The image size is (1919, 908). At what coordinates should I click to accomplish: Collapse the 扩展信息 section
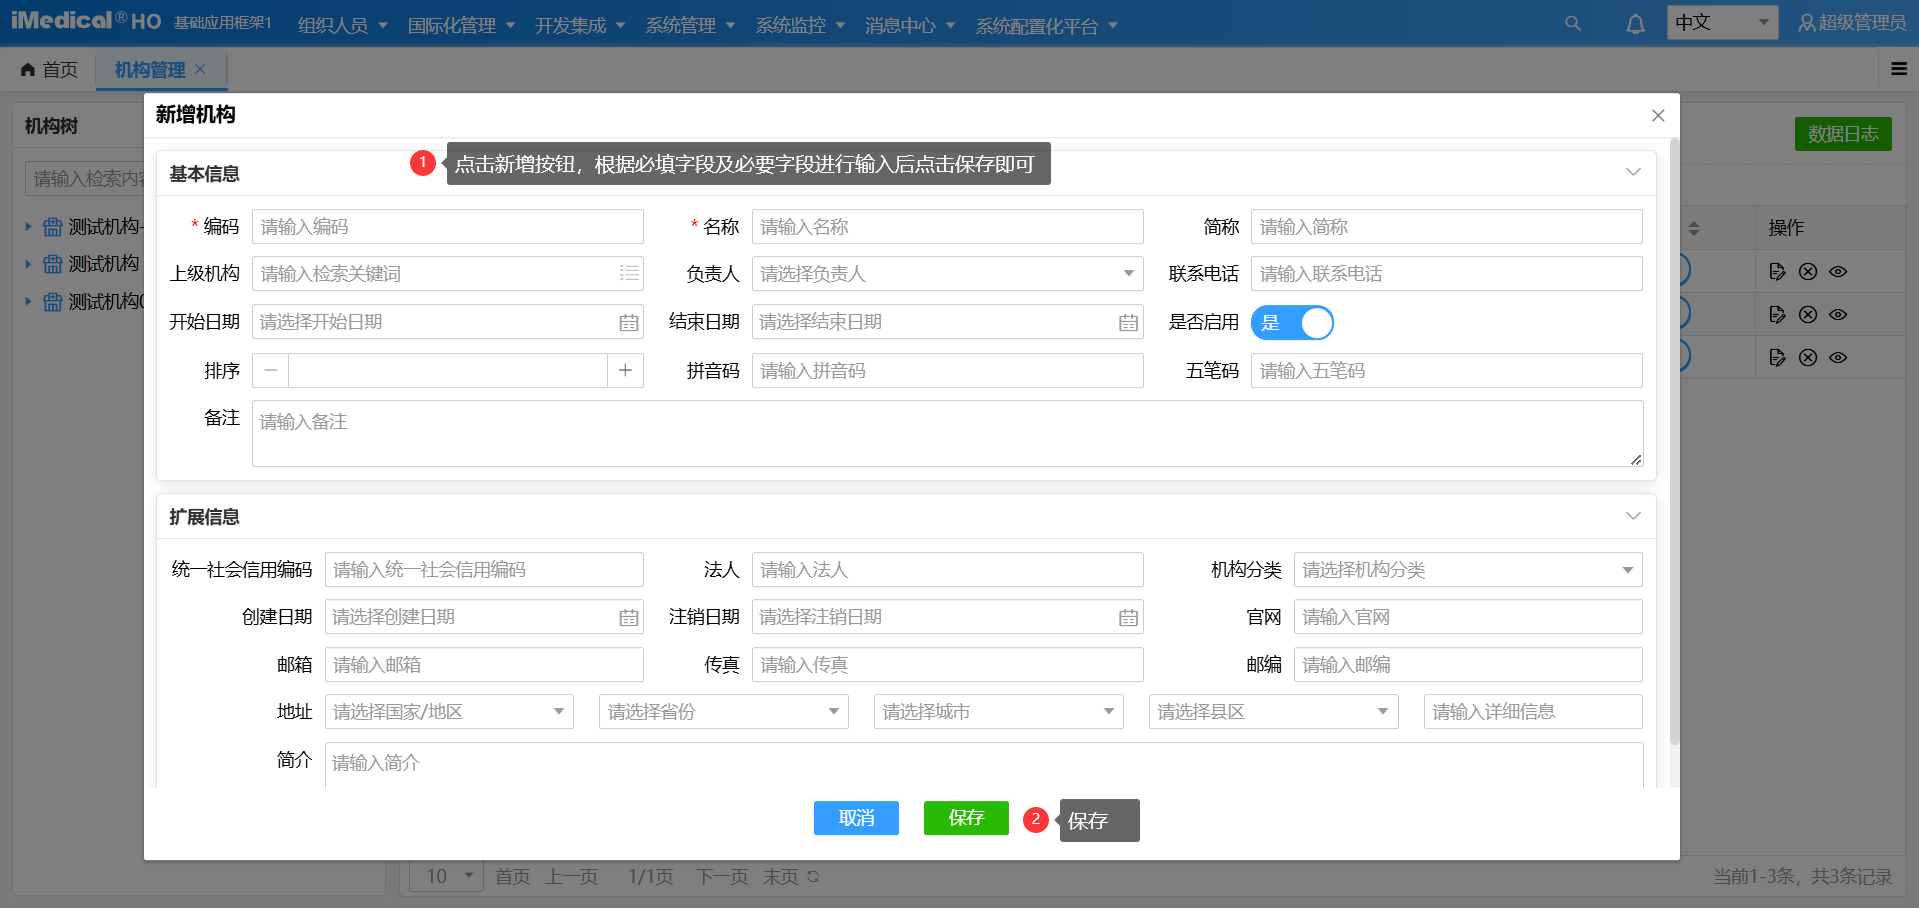[x=1633, y=516]
